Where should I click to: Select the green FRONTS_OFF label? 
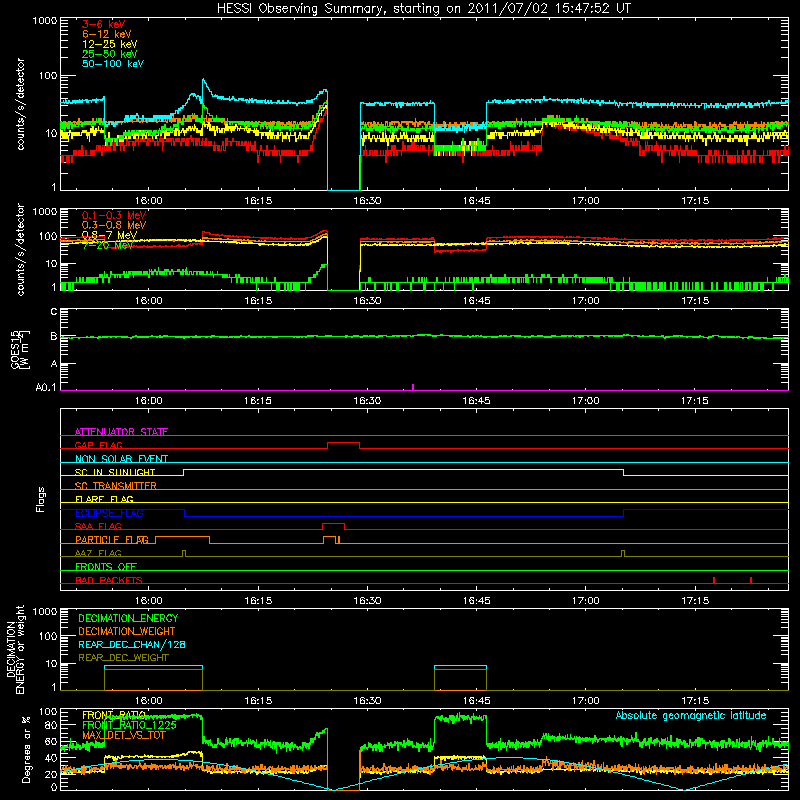click(106, 567)
